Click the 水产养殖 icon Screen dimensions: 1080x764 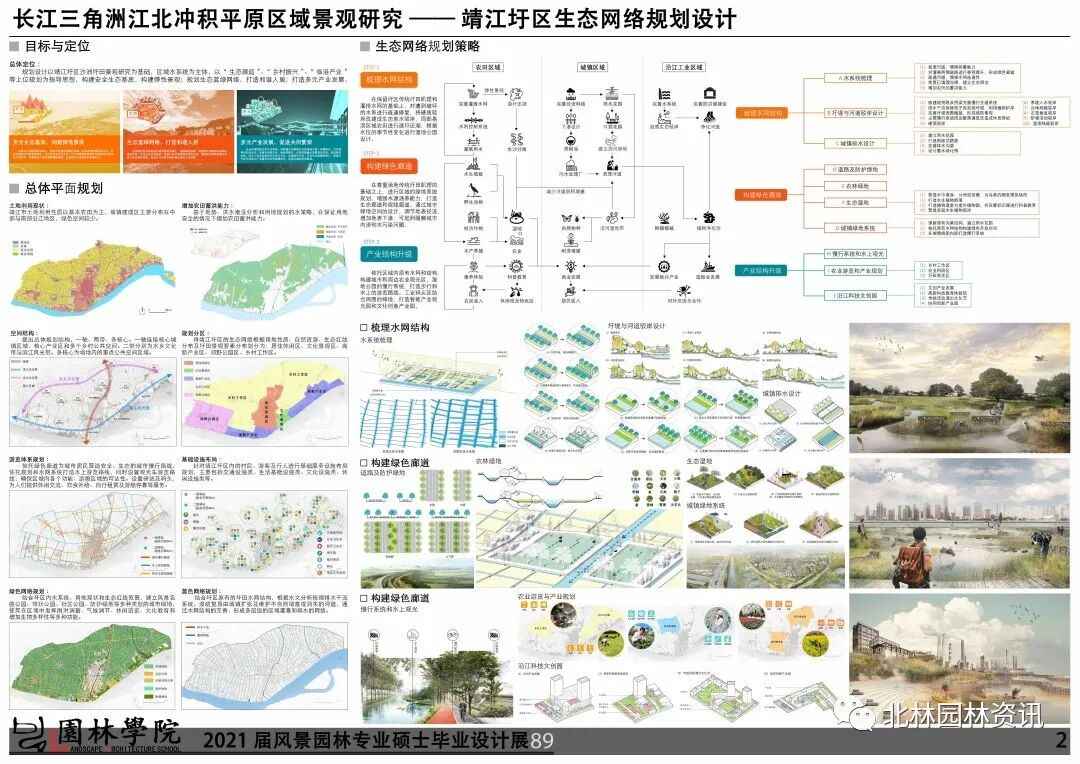pyautogui.click(x=473, y=242)
